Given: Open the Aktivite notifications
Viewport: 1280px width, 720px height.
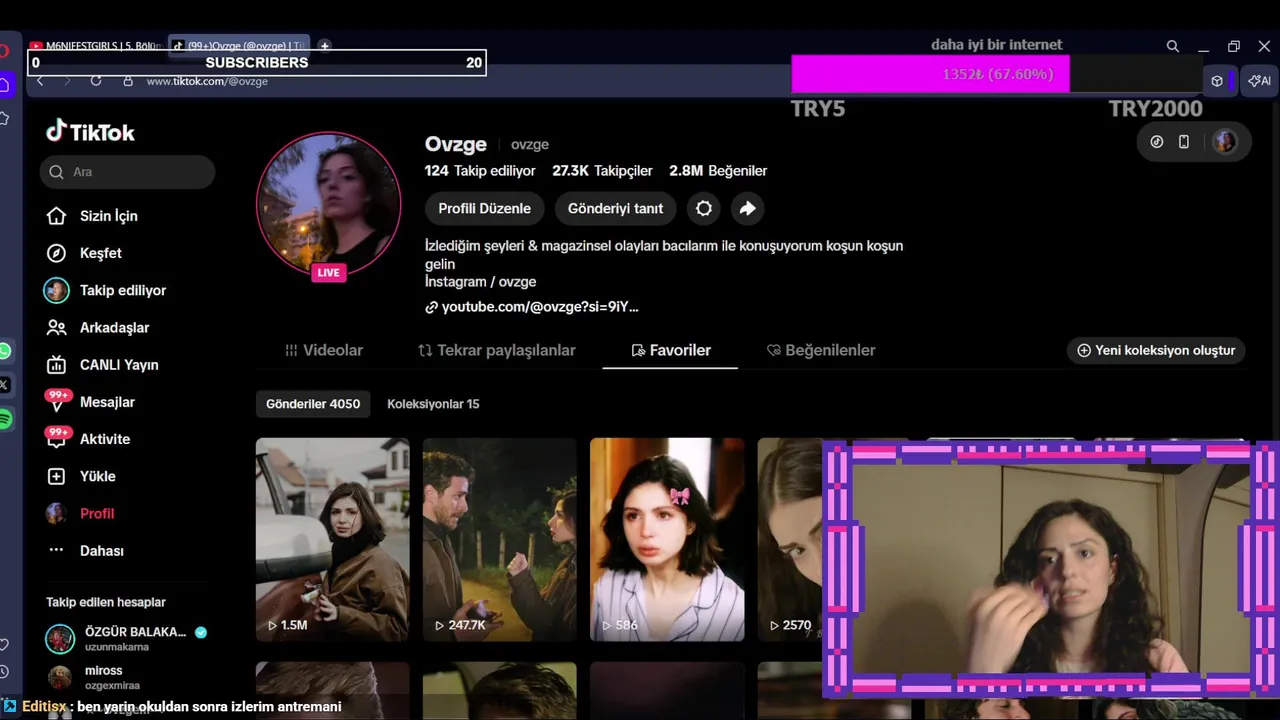Looking at the screenshot, I should tap(105, 439).
